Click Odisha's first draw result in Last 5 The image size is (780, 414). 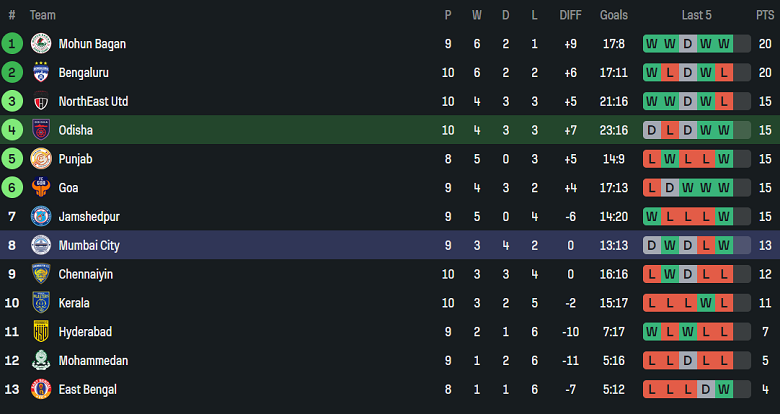pyautogui.click(x=652, y=130)
